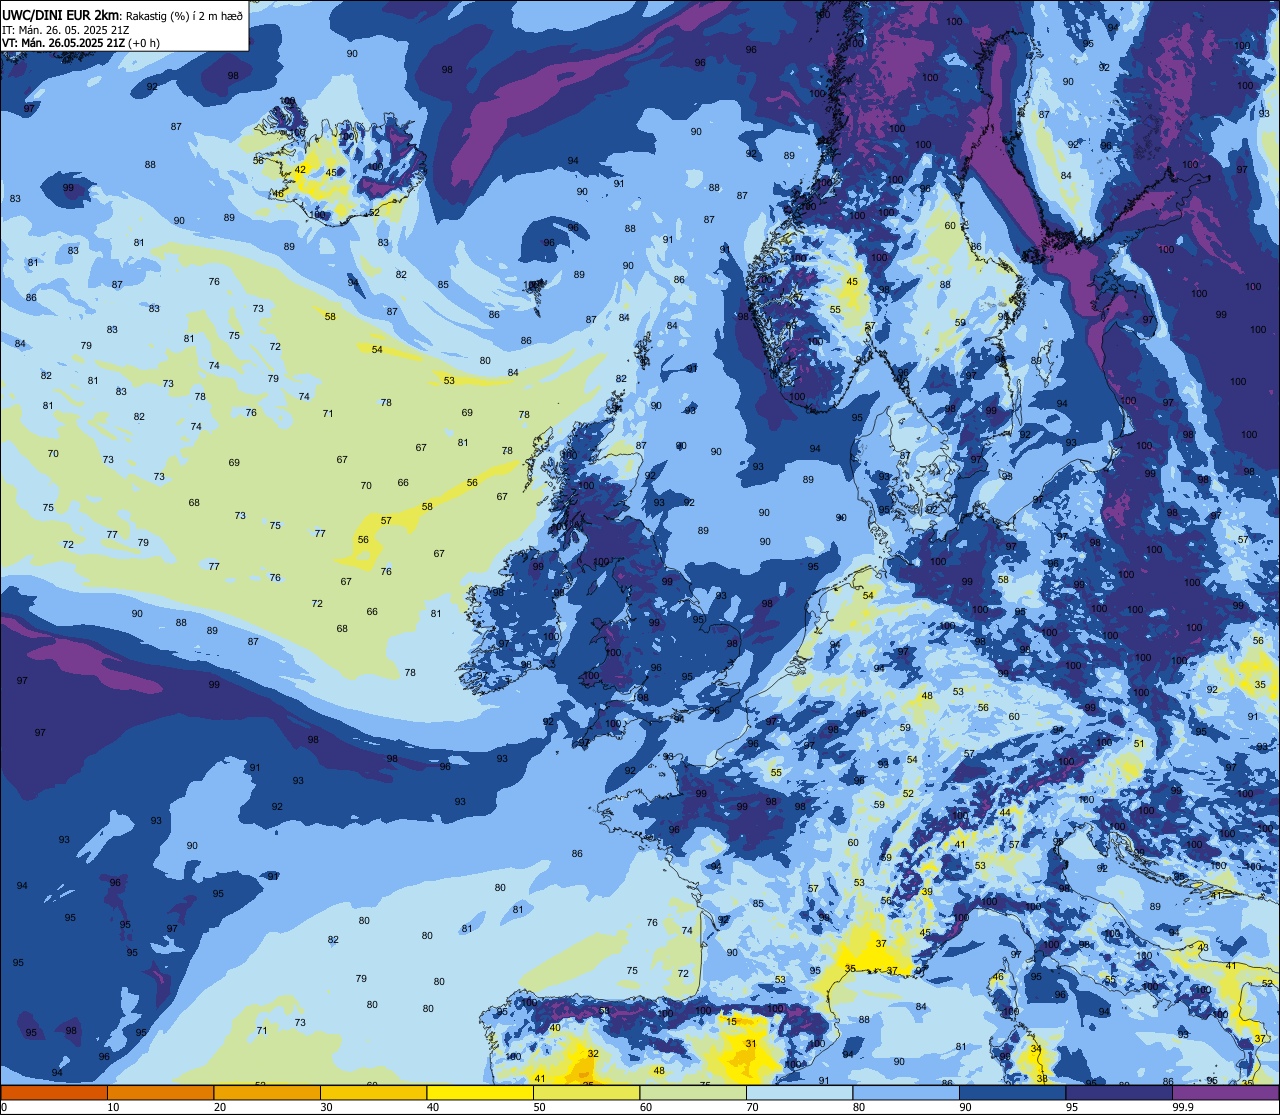Click the legend tick label '40'

pyautogui.click(x=433, y=1107)
